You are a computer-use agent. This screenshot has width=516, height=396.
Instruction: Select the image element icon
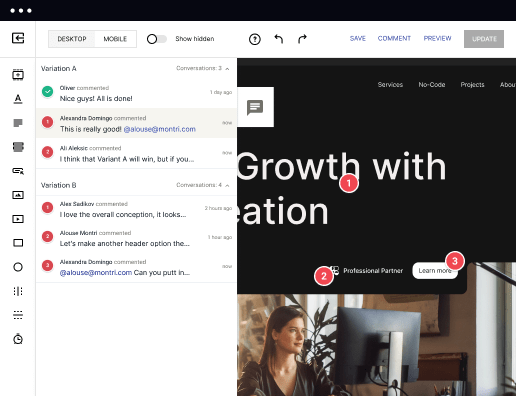[18, 195]
